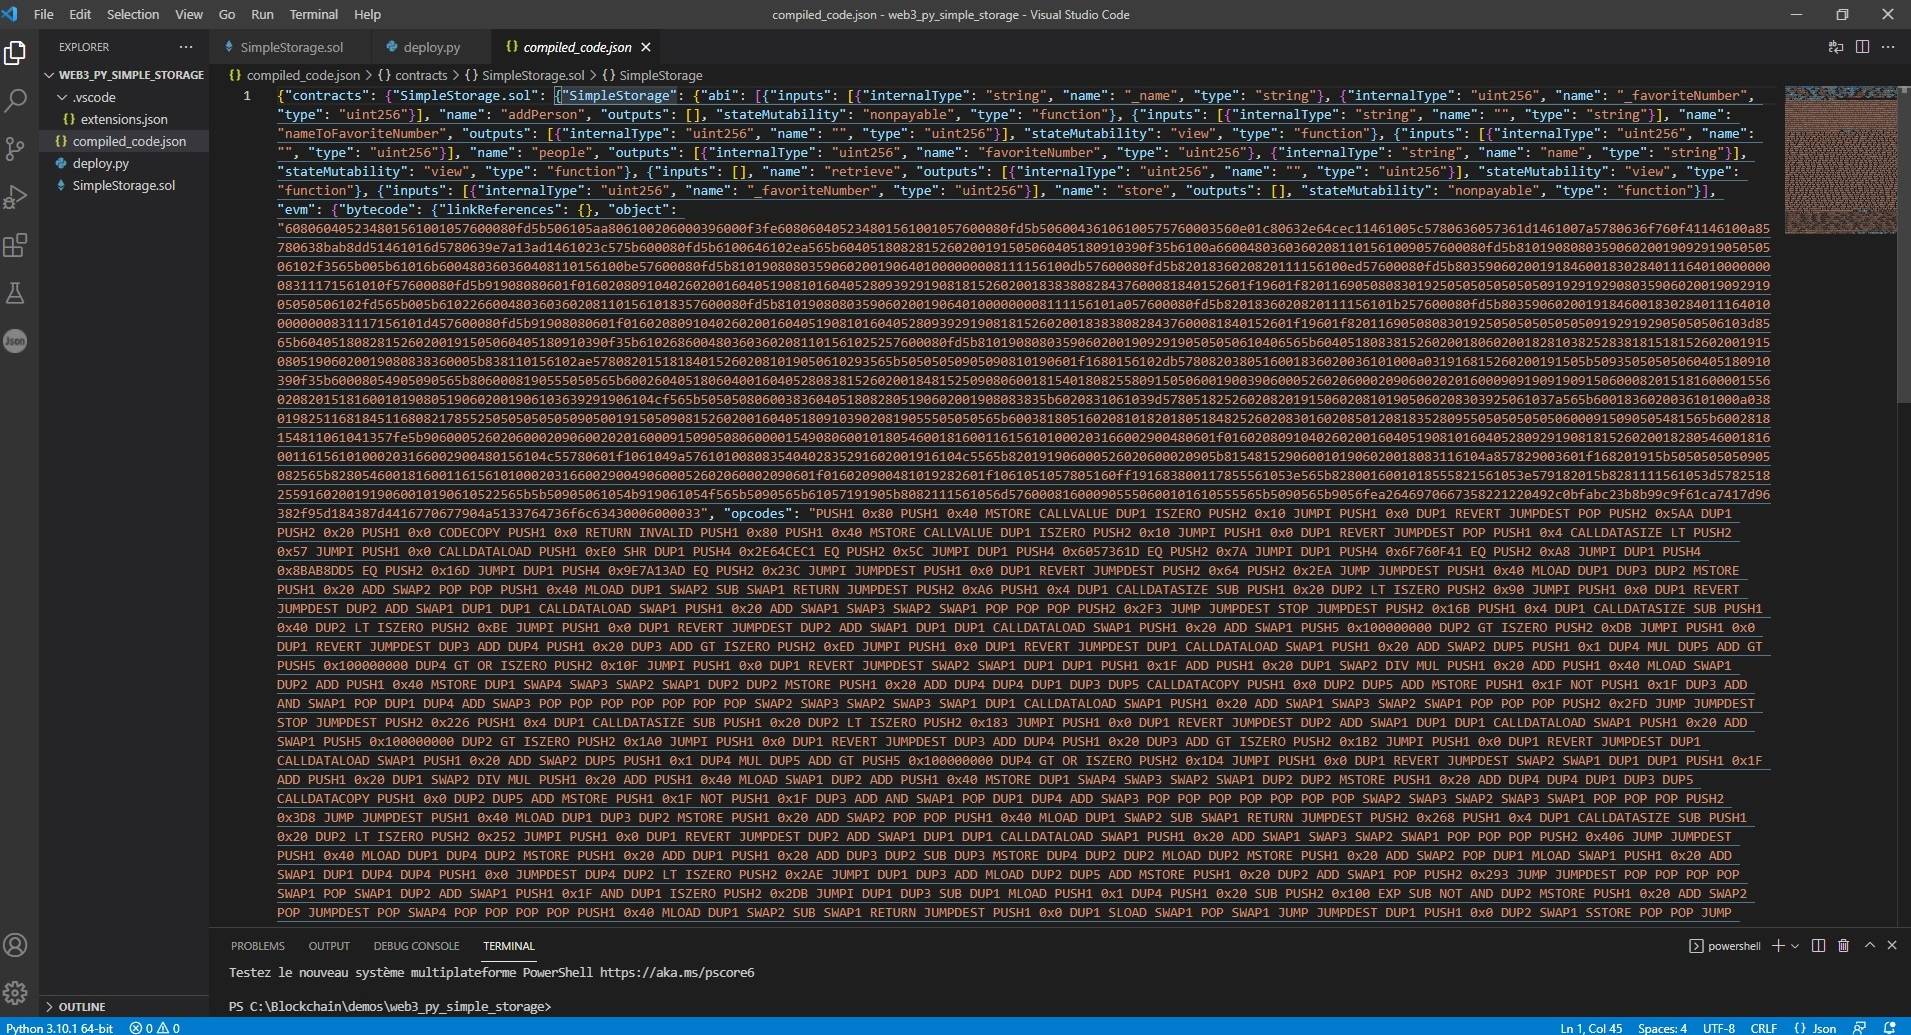Open Manage gear settings menu
Viewport: 1911px width, 1035px height.
tap(15, 992)
